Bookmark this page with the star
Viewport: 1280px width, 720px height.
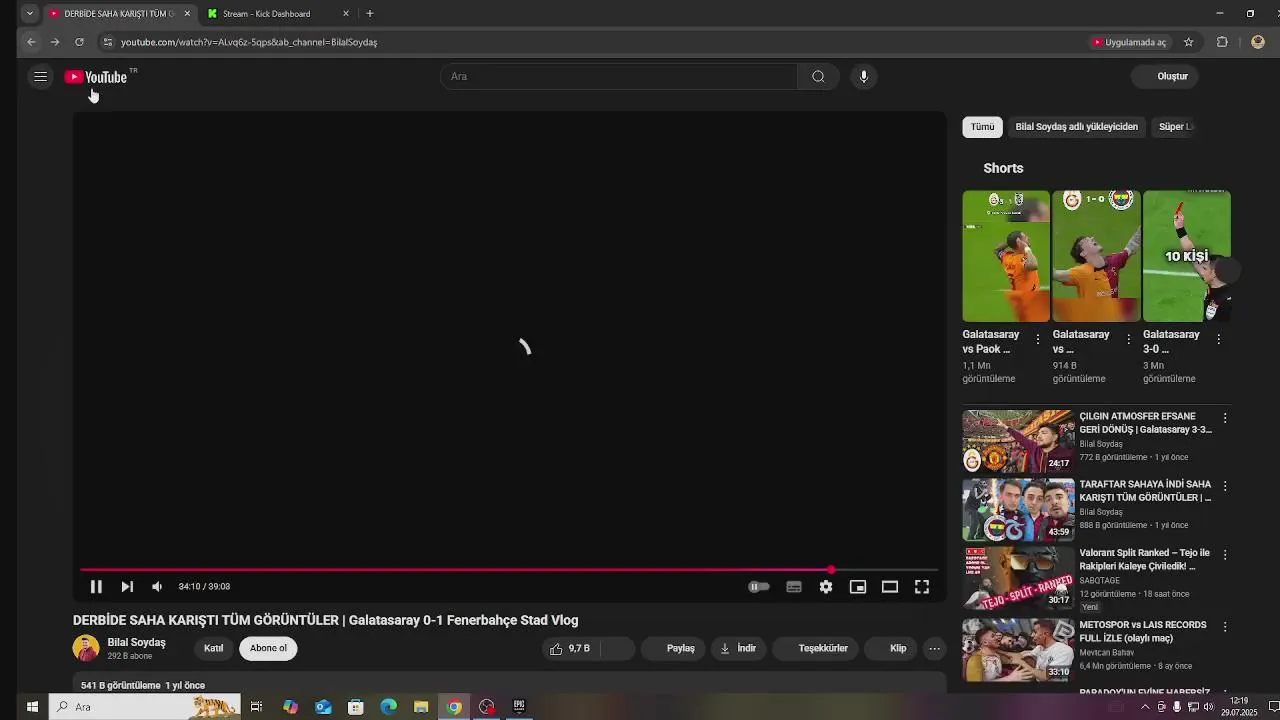pyautogui.click(x=1188, y=42)
